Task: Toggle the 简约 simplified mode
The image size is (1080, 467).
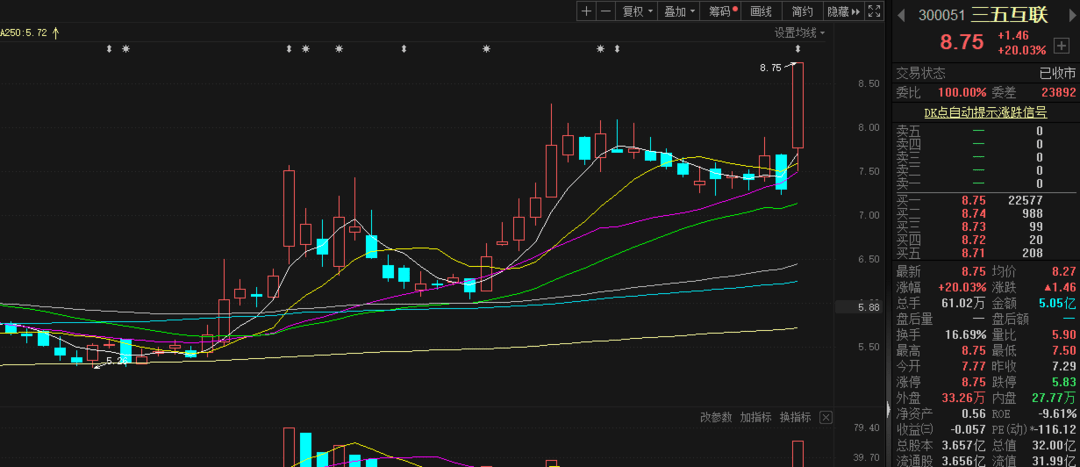Action: click(x=802, y=11)
